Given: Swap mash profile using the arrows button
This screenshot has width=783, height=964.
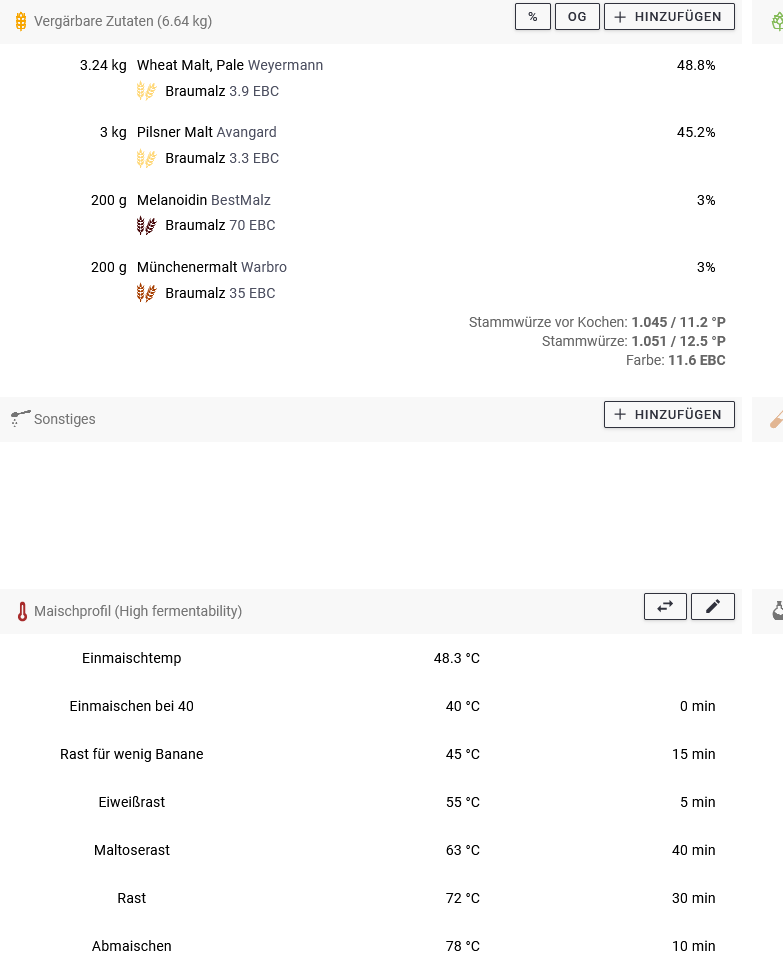Looking at the screenshot, I should pos(665,606).
